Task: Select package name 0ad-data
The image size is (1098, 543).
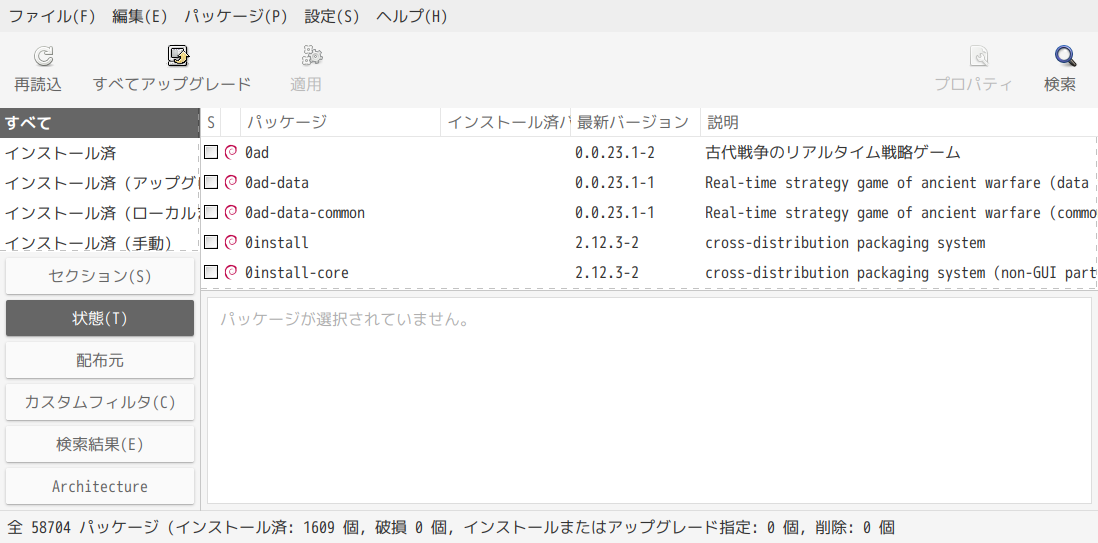Action: (277, 182)
